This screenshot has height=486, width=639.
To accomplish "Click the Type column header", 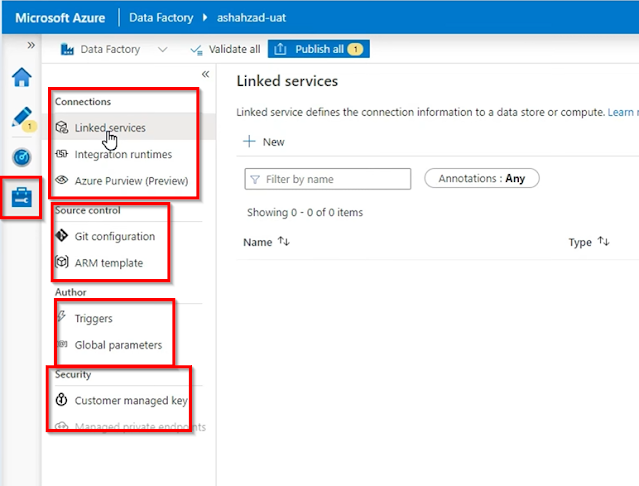I will coord(580,242).
